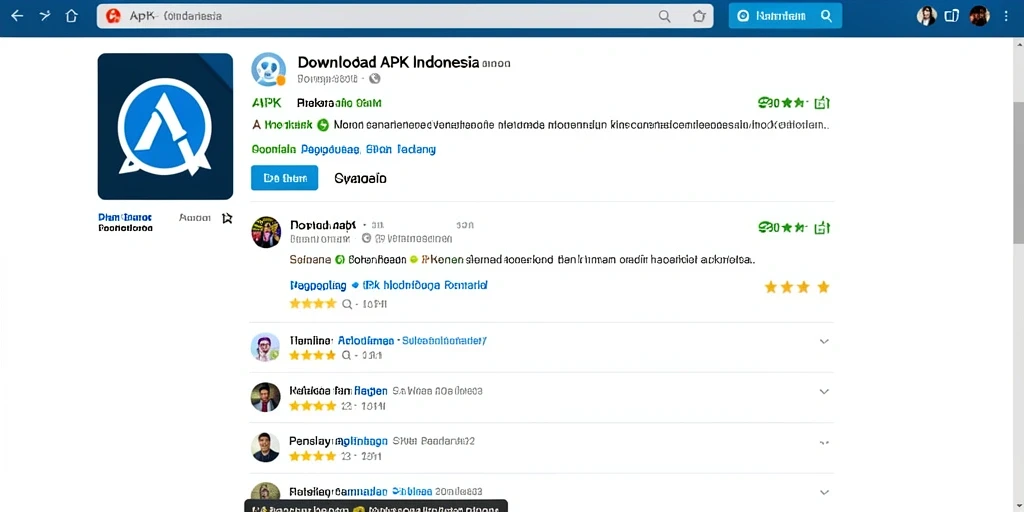This screenshot has height=512, width=1024.
Task: Open the blue "Aclodimea" link in the Hamline row
Action: [x=365, y=341]
